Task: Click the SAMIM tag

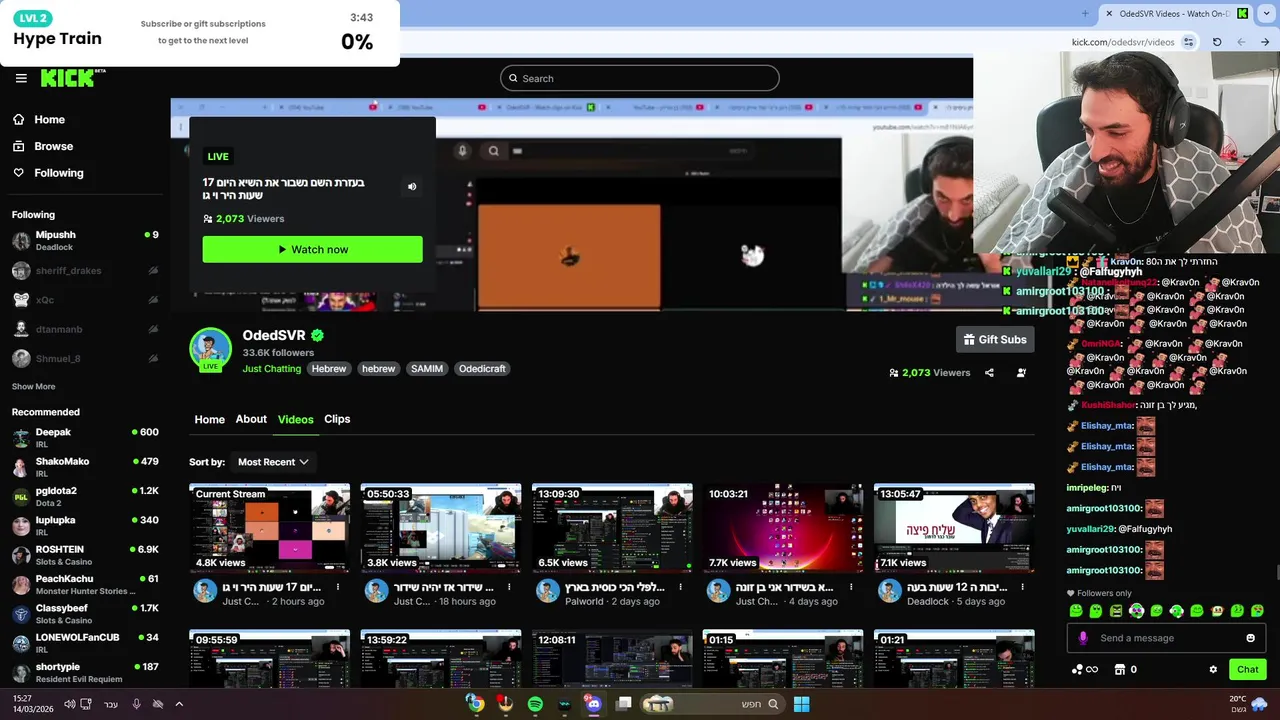Action: click(427, 369)
